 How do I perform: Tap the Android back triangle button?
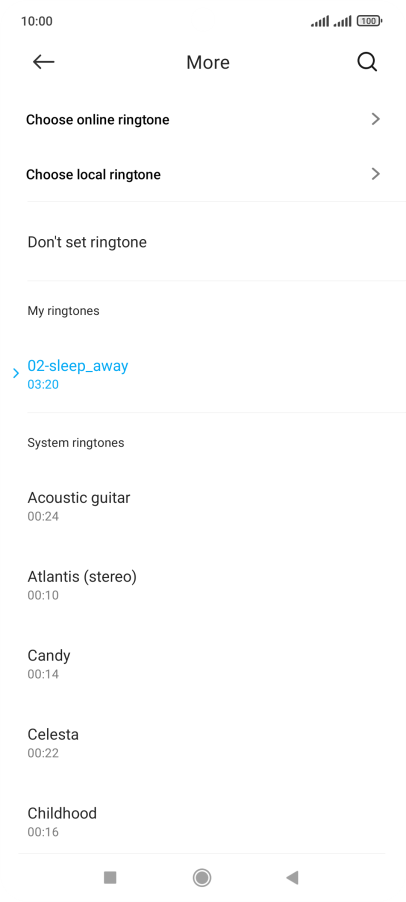point(292,877)
